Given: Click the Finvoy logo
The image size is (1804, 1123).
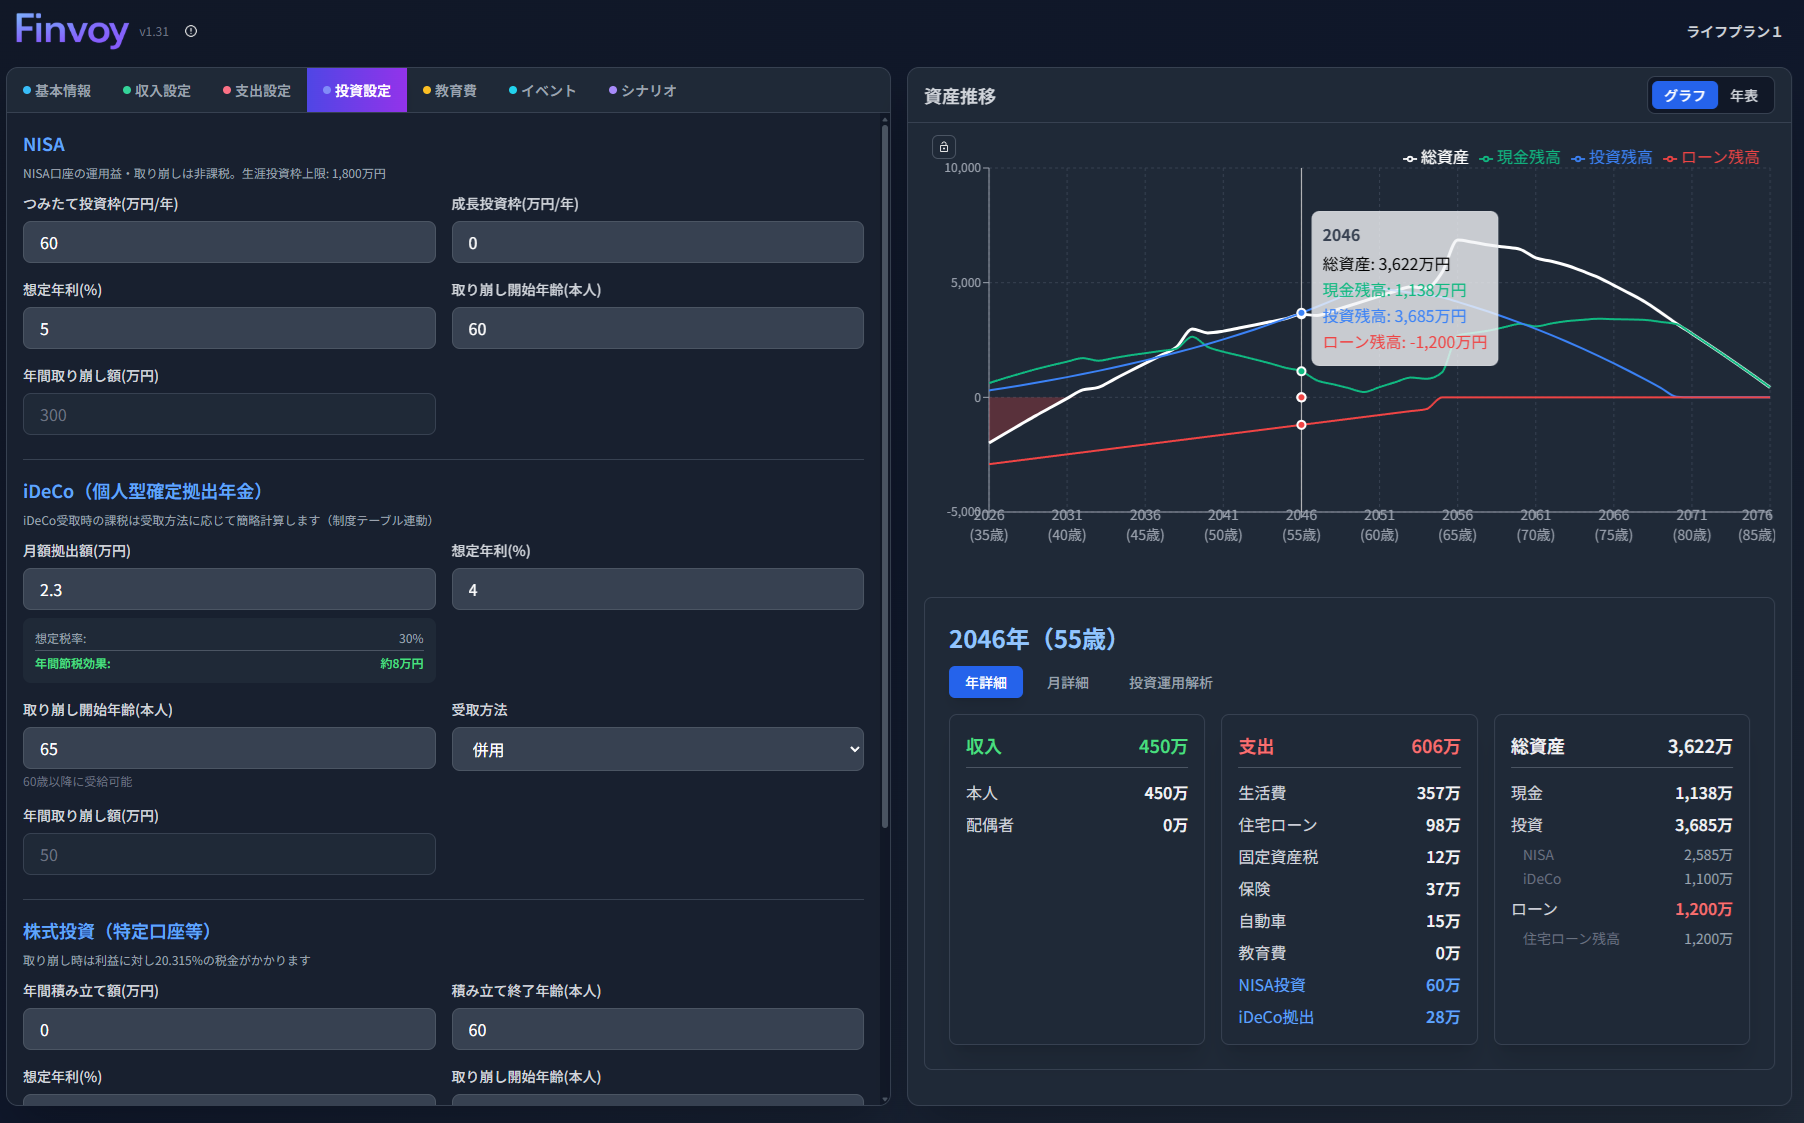Looking at the screenshot, I should click(72, 30).
